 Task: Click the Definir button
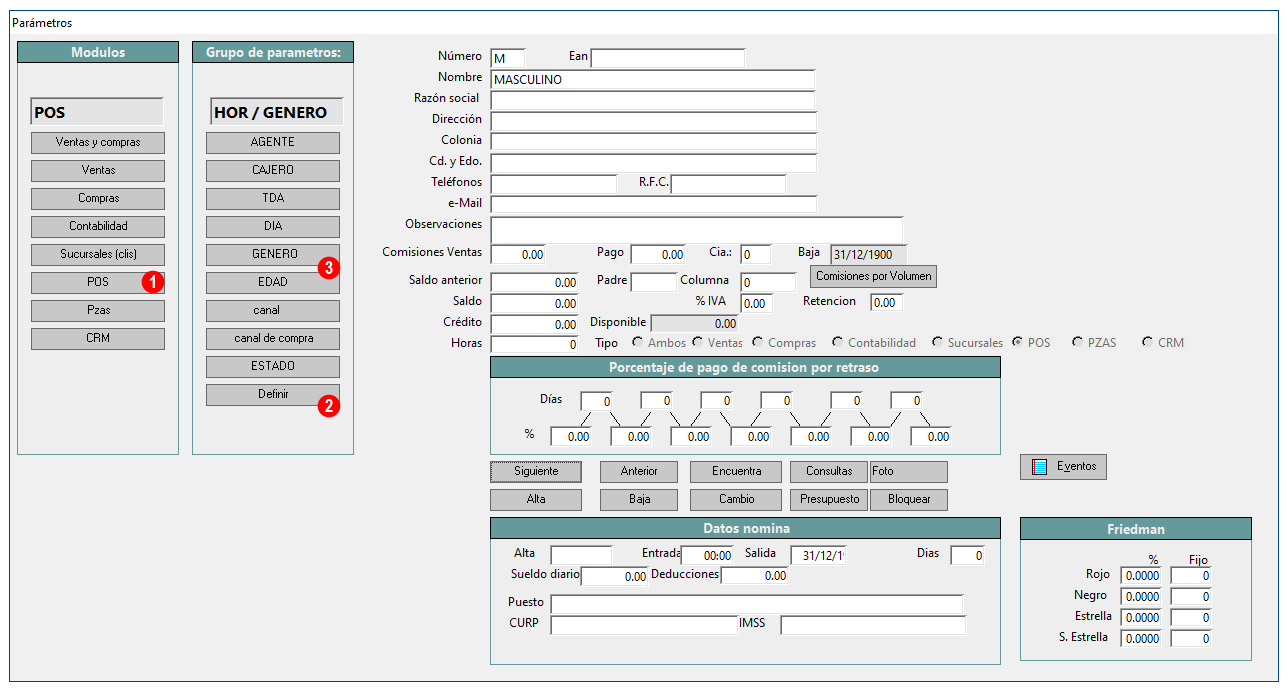point(273,395)
